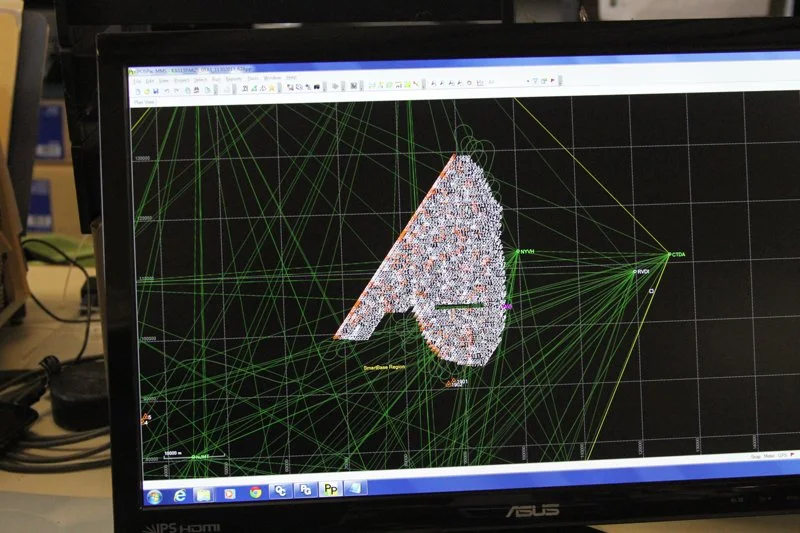Click the Redo toolbar icon
This screenshot has height=533, width=800.
(x=177, y=91)
